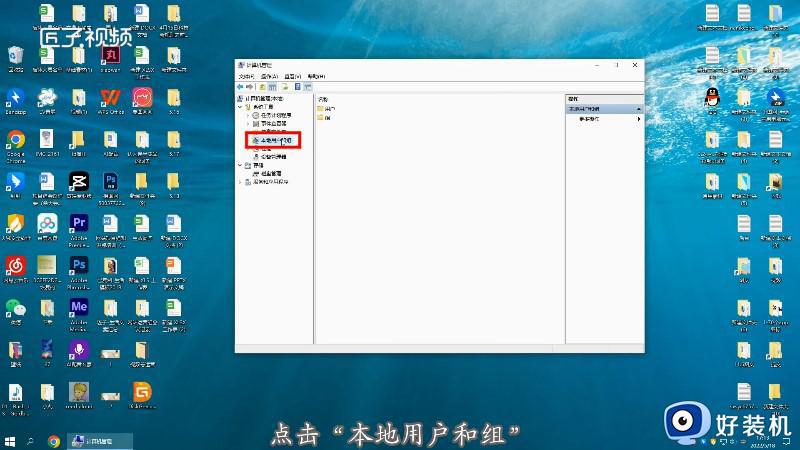Toggle the Show/Hide Console Tree toolbar icon
Viewport: 800px width, 450px height.
[x=272, y=87]
